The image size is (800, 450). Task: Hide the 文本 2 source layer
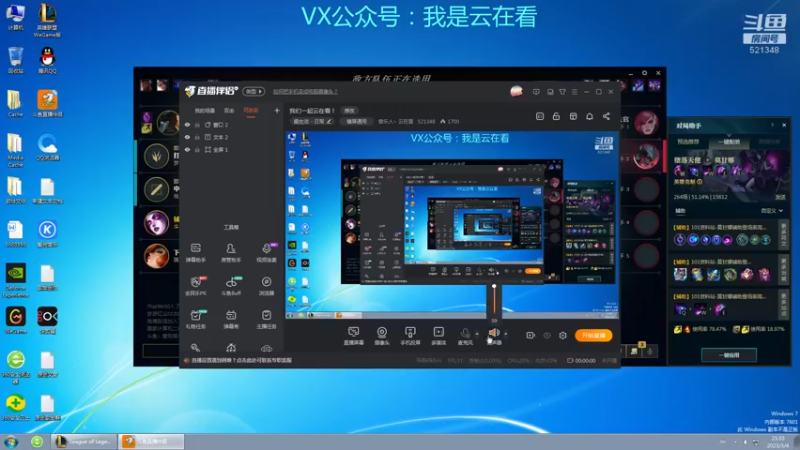(187, 137)
